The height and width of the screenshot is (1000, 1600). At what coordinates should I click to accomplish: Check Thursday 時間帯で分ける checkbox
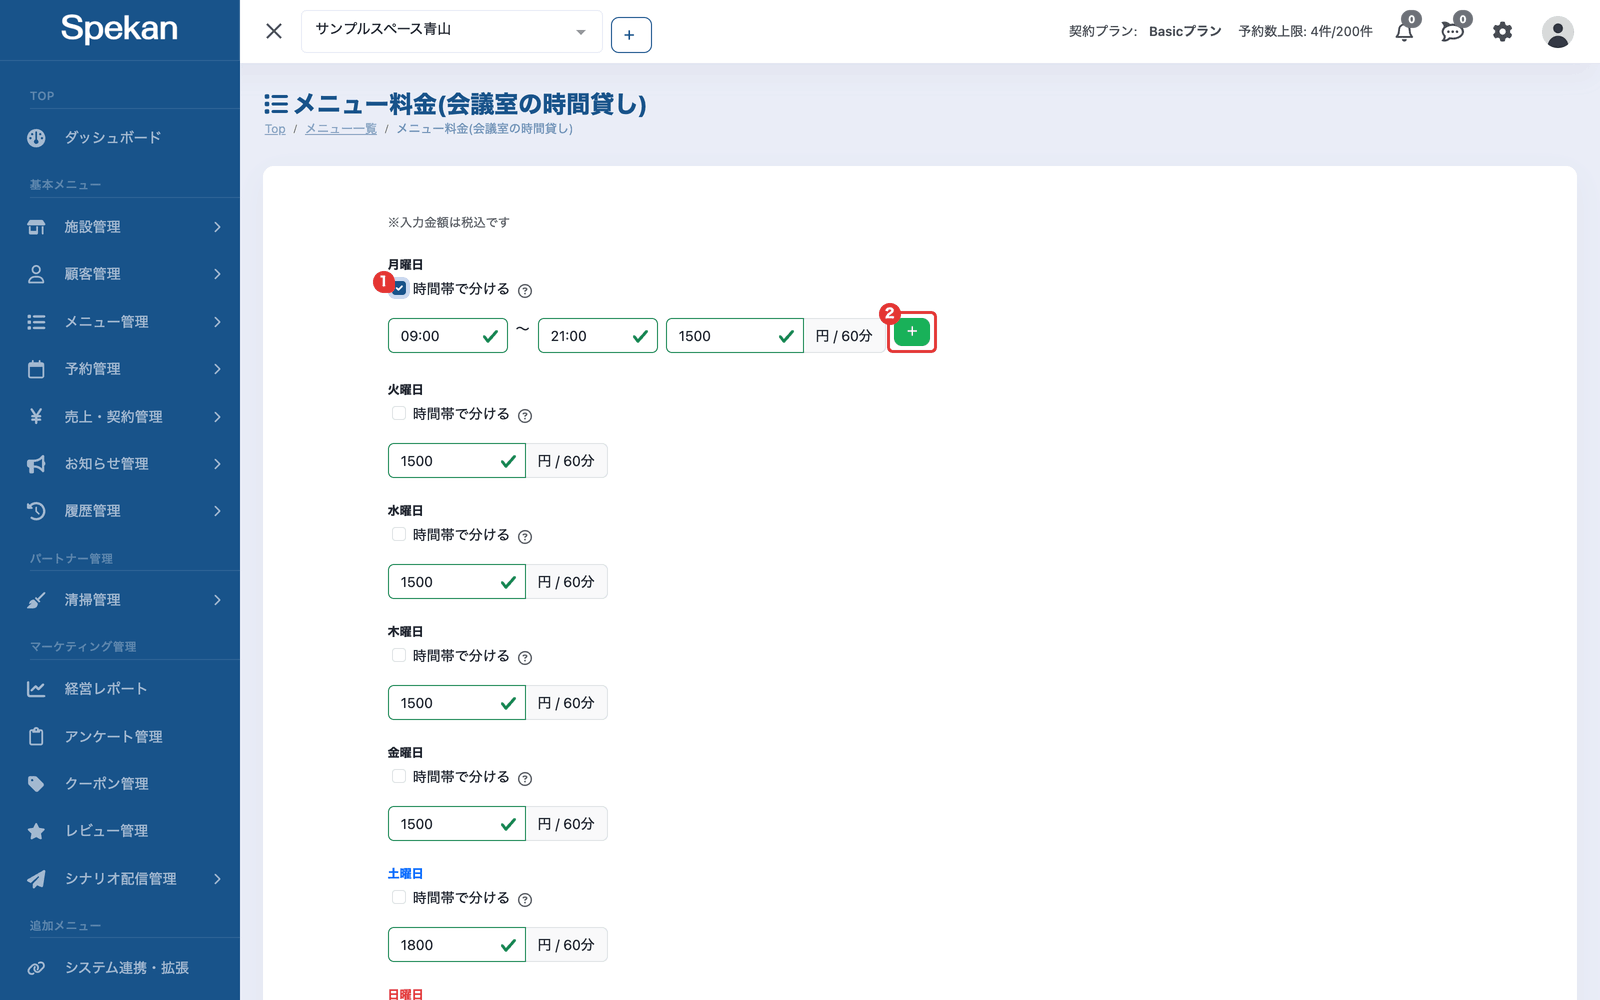pyautogui.click(x=399, y=655)
